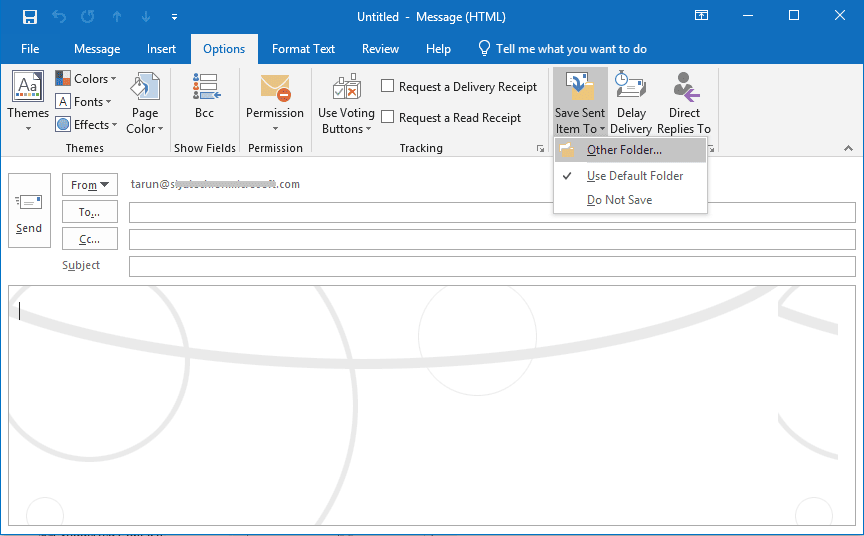Open the Help tab

click(x=438, y=49)
